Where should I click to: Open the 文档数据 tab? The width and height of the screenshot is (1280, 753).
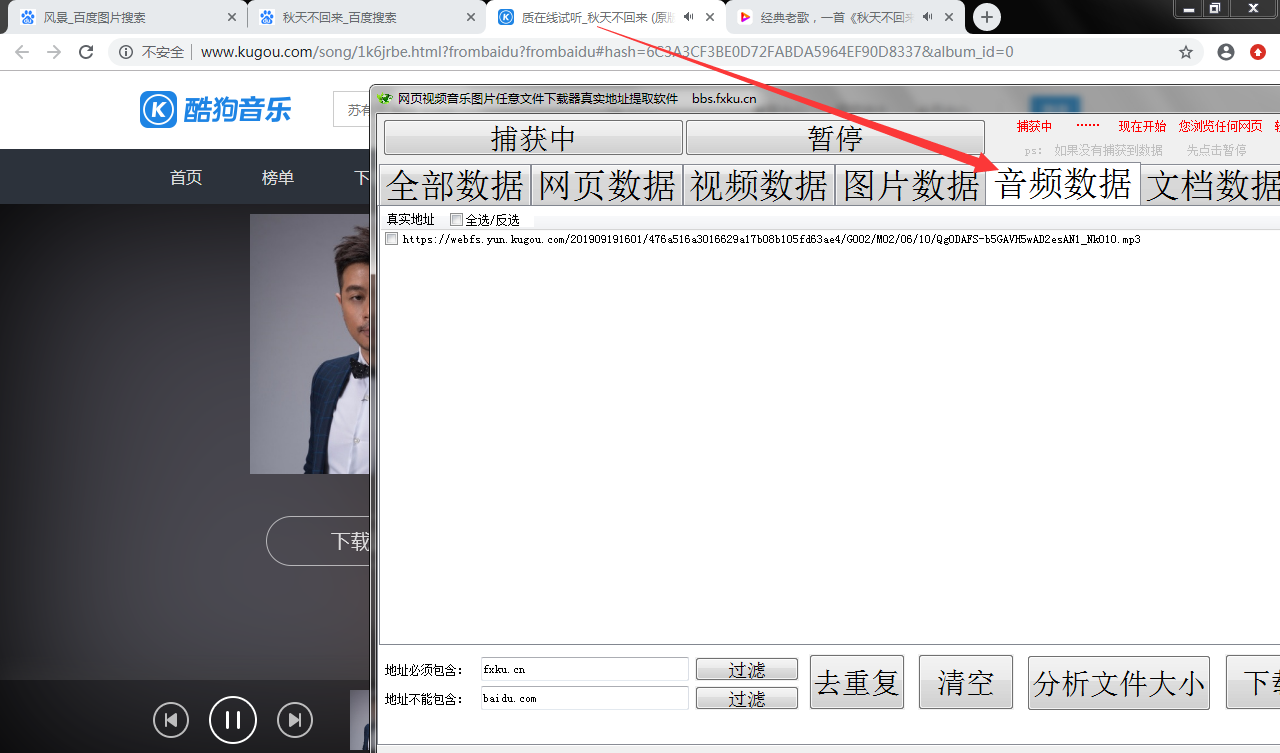[x=1211, y=185]
